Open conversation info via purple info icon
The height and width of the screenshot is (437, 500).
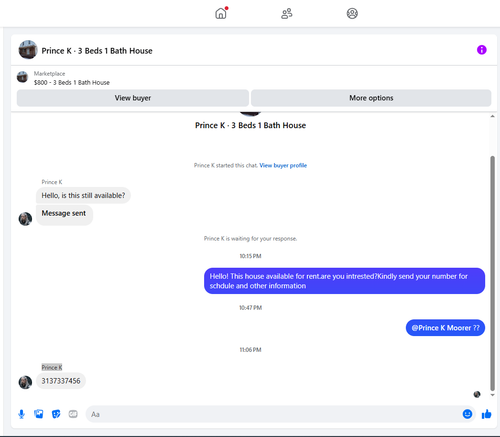point(482,50)
